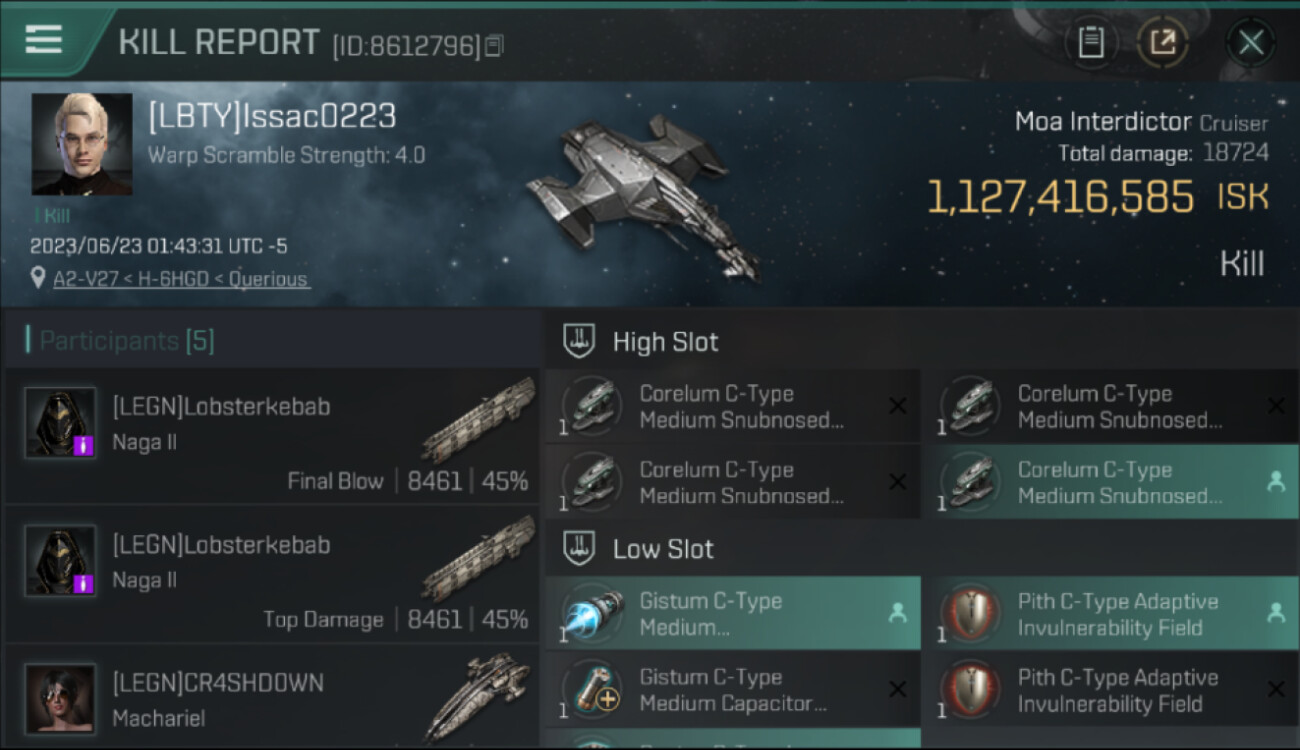Select the Moa Interdictor ship image
Image resolution: width=1300 pixels, height=750 pixels.
(x=642, y=196)
